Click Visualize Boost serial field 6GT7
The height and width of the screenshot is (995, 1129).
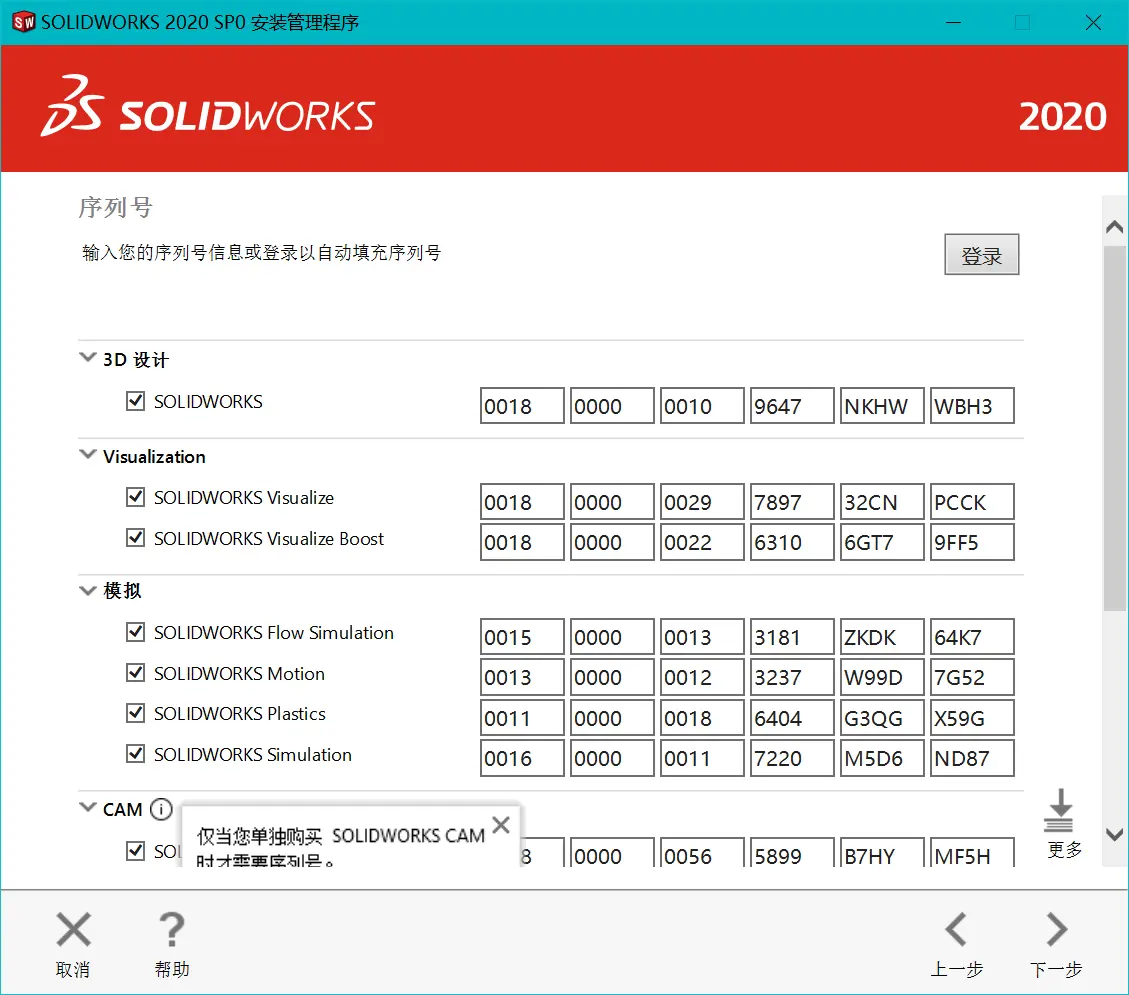pyautogui.click(x=882, y=542)
